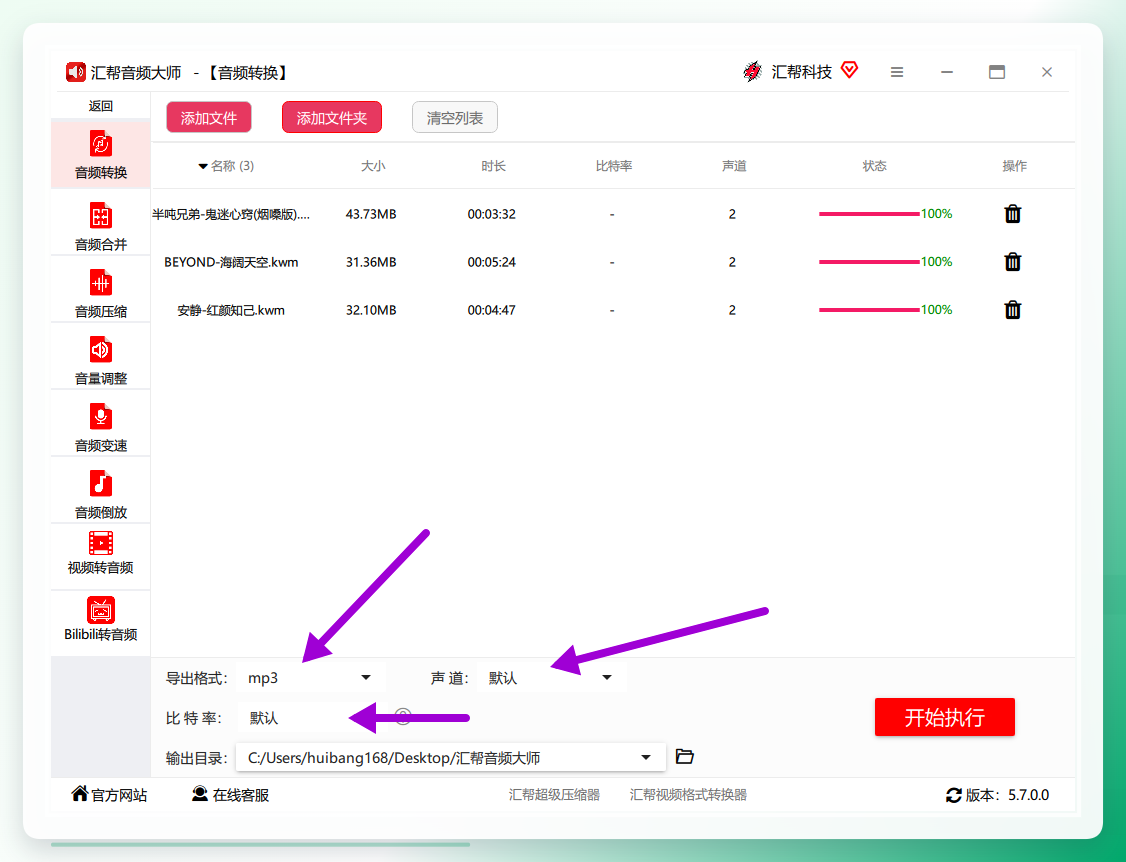Delete the 半吨兄弟-鬼迷心窍 file row
The image size is (1126, 862).
1013,214
